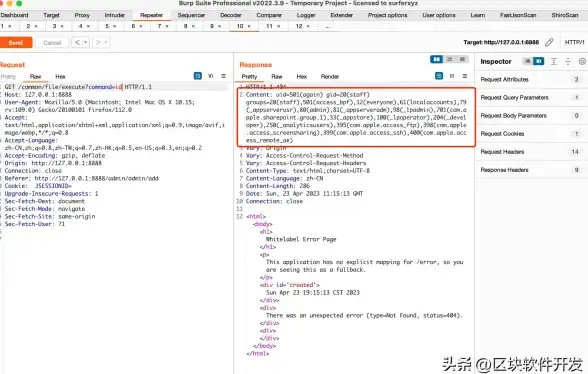
Task: Close Repeater request tab 12
Action: [x=308, y=26]
